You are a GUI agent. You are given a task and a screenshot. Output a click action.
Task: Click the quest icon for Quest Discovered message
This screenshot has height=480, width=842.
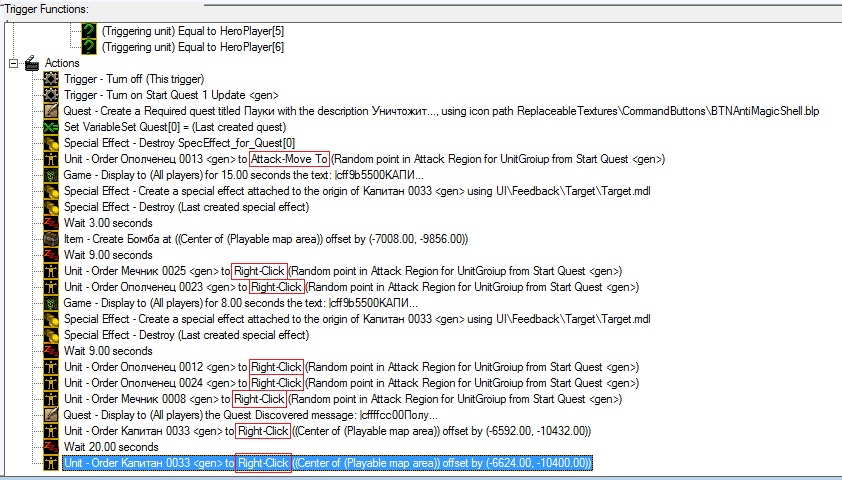[x=51, y=415]
